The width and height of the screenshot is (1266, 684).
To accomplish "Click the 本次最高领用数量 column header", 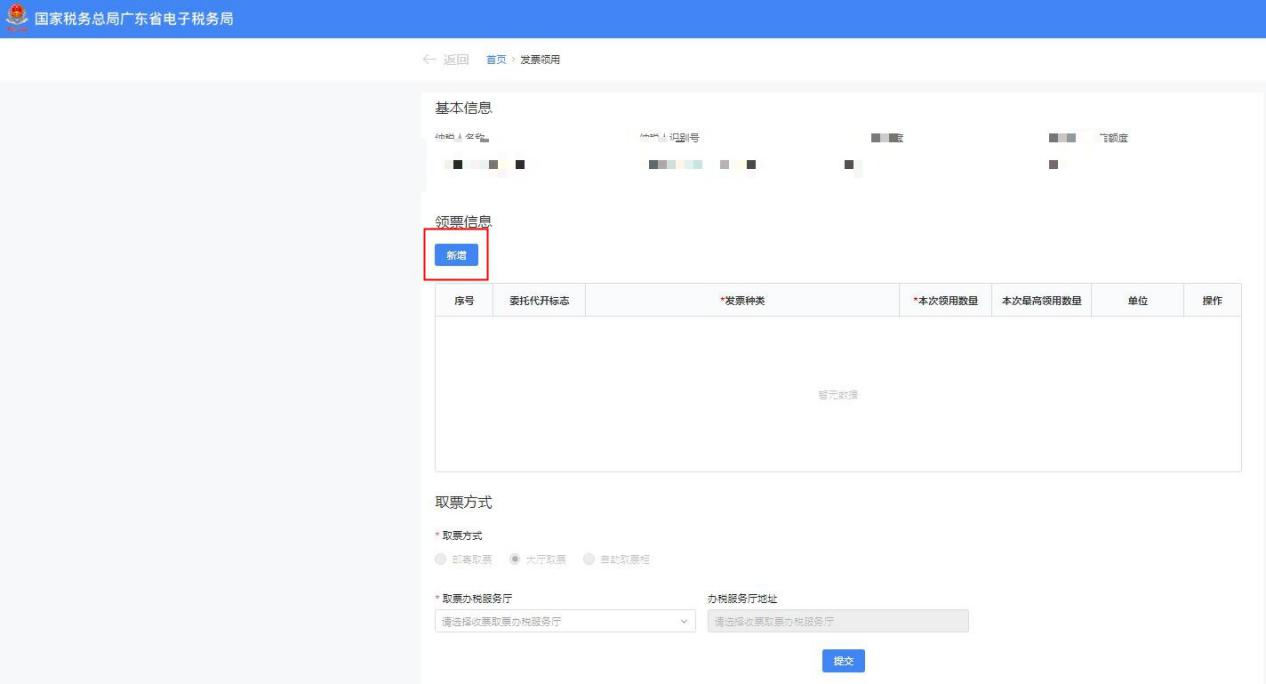I will pos(1041,301).
